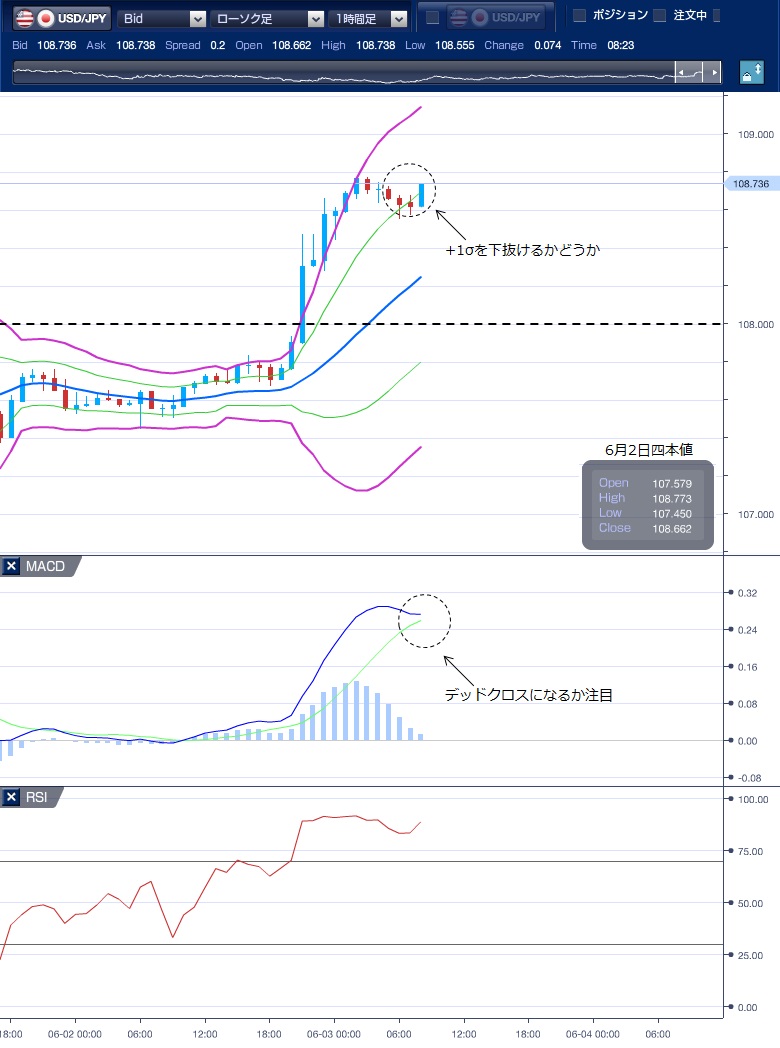This screenshot has width=780, height=1048.
Task: Open the Bid price type dropdown
Action: [x=162, y=18]
